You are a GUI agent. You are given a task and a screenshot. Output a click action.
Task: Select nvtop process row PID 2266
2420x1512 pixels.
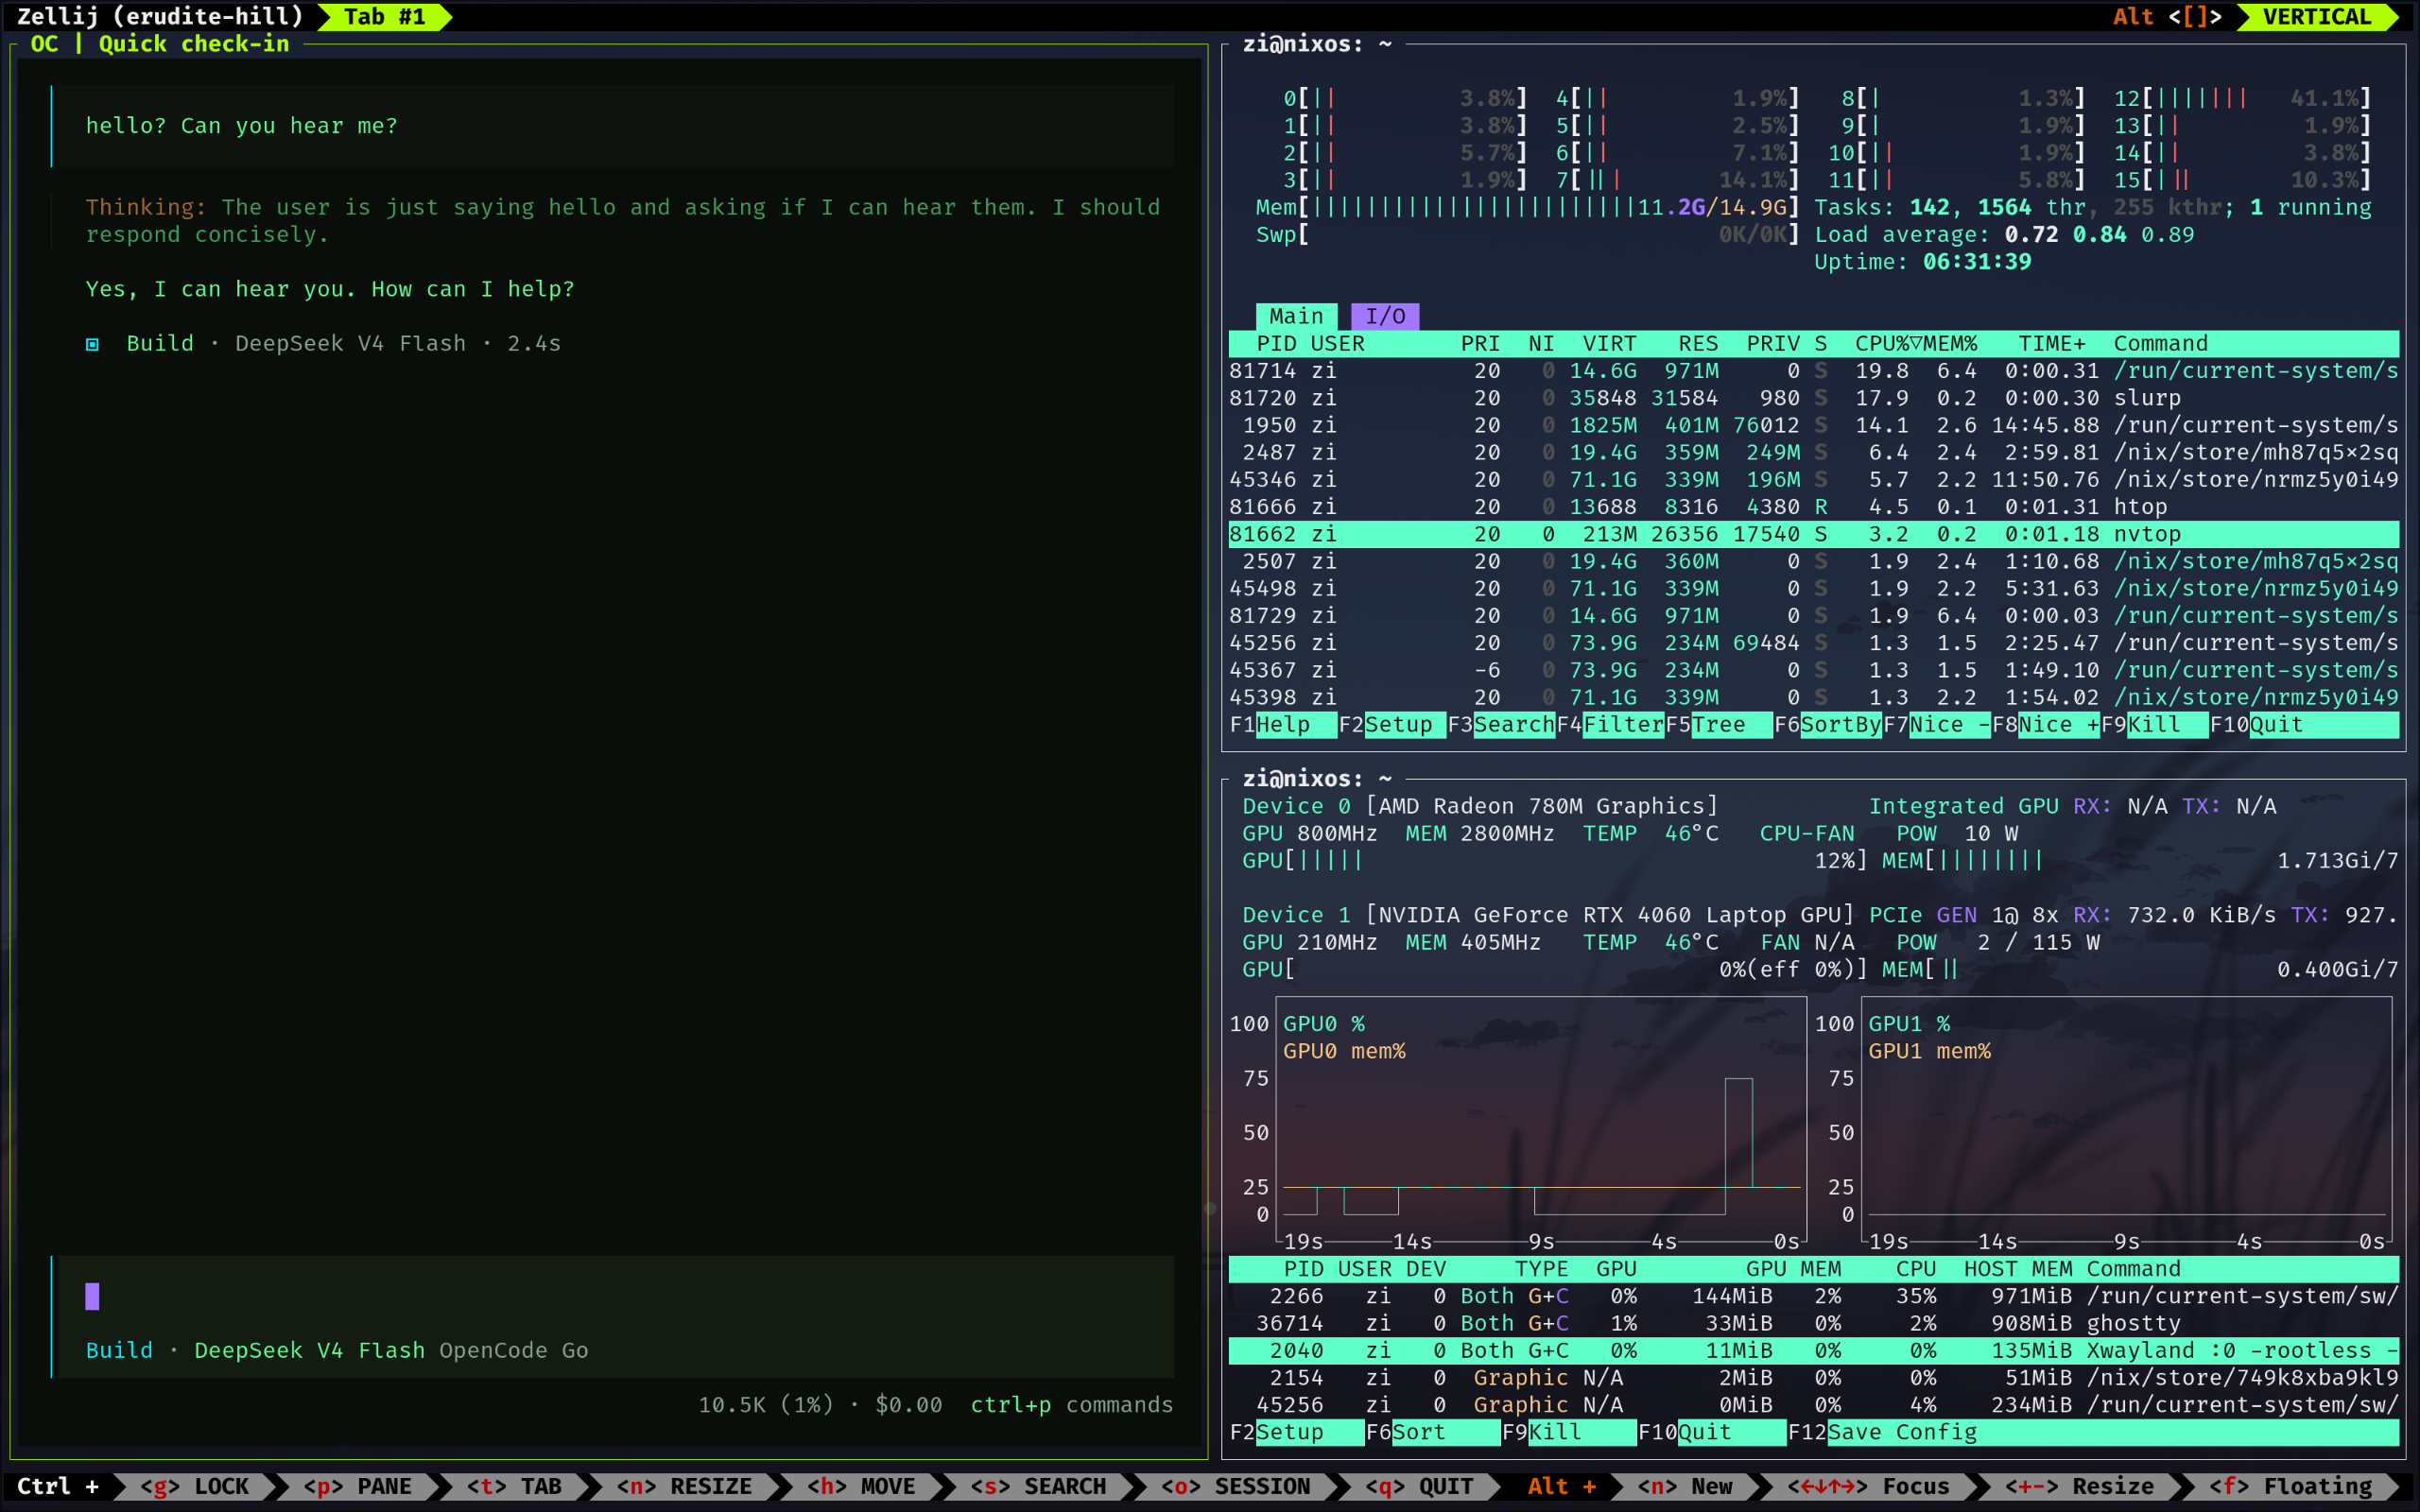1814,1297
